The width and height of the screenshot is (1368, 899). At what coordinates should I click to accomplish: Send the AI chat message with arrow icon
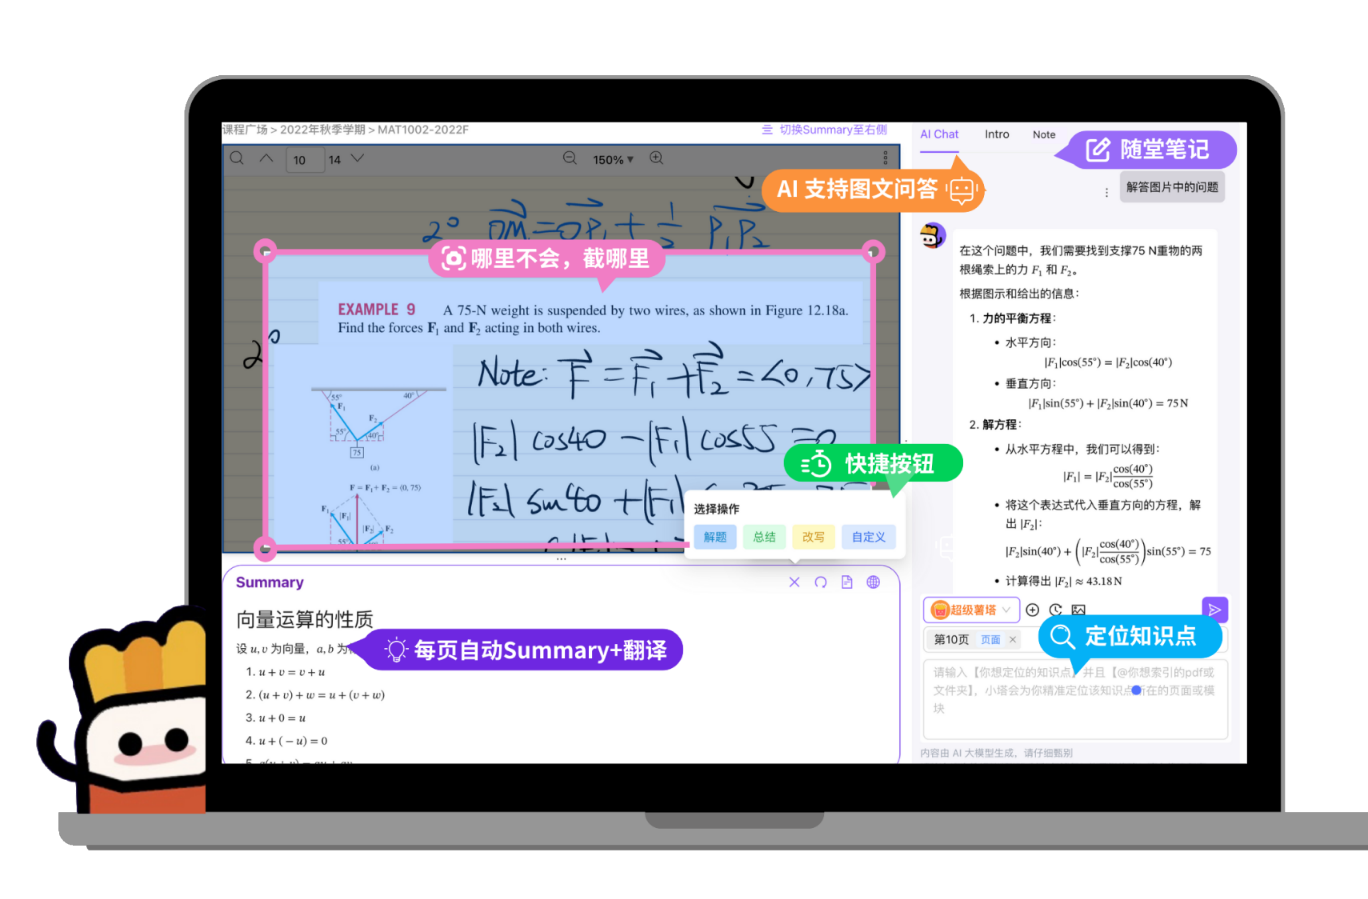pyautogui.click(x=1214, y=608)
